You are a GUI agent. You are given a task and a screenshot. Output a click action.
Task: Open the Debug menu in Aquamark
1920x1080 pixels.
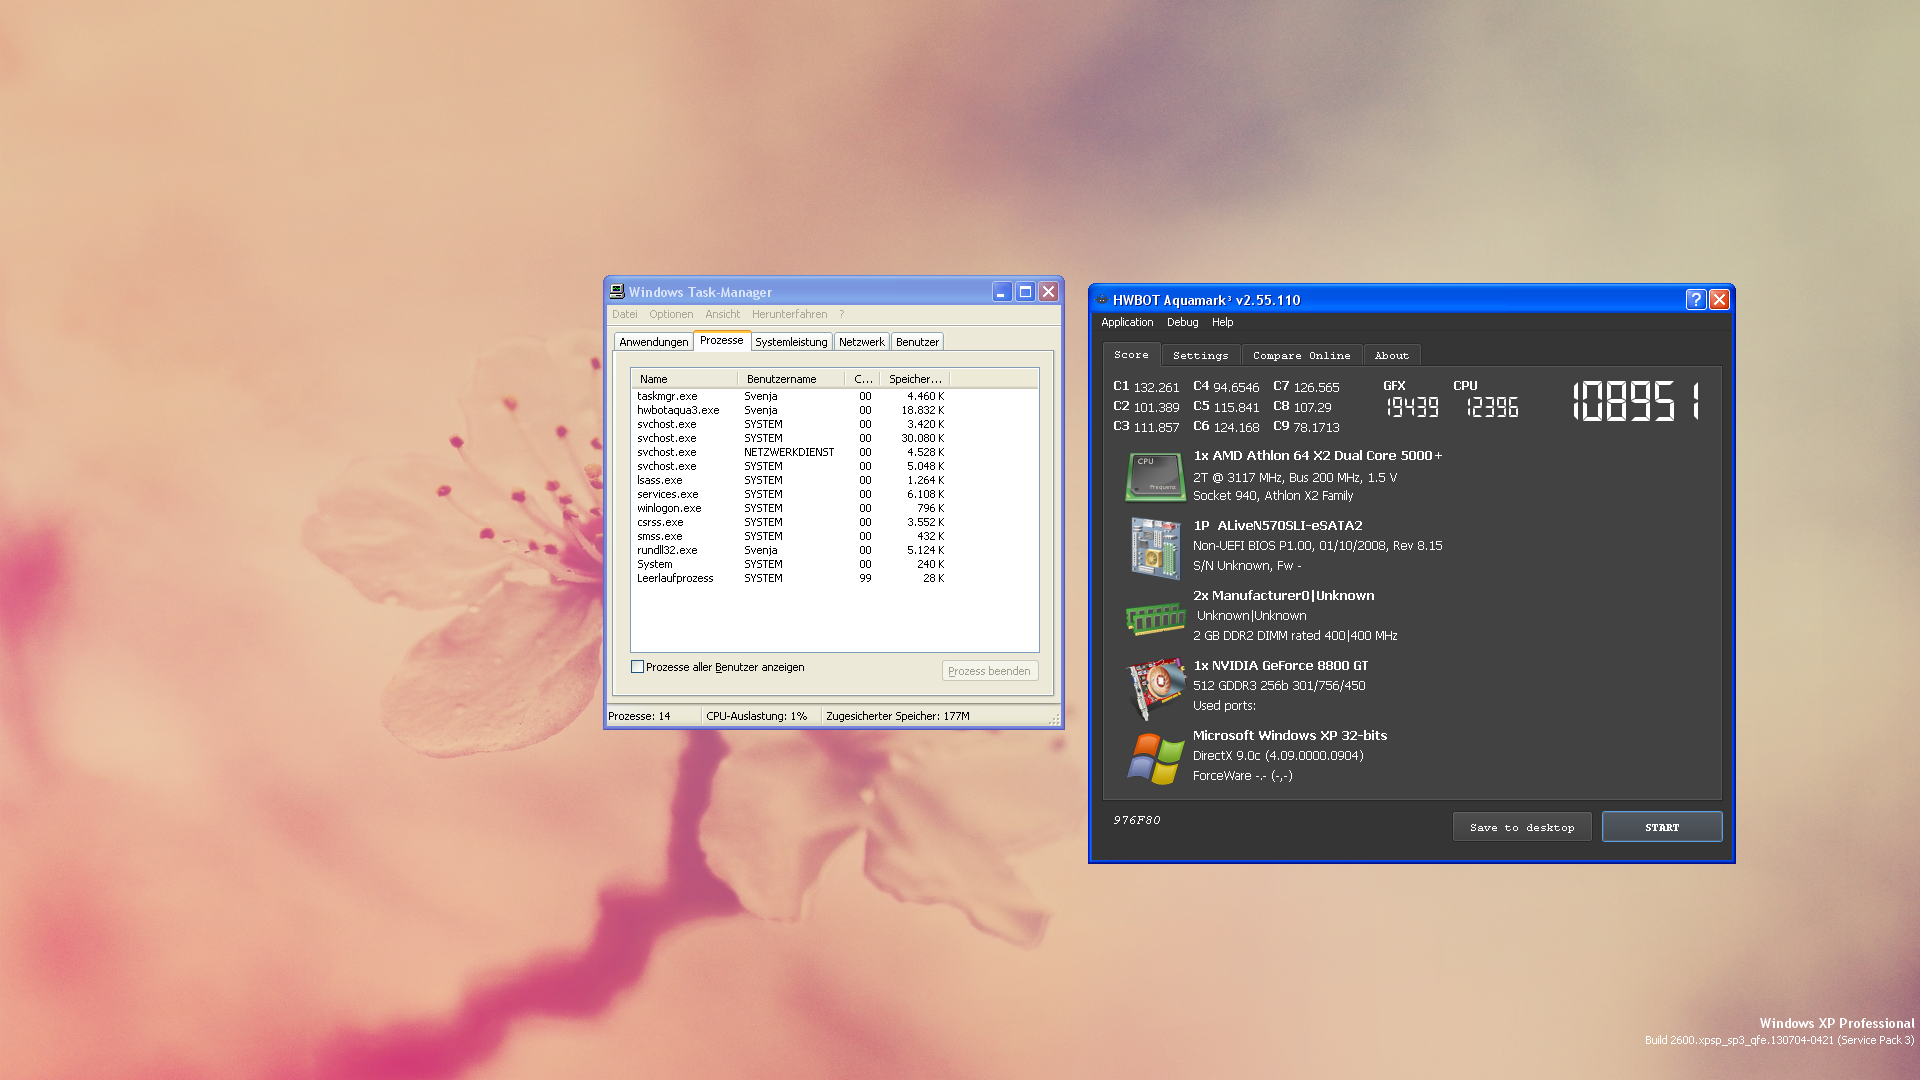(x=1182, y=322)
